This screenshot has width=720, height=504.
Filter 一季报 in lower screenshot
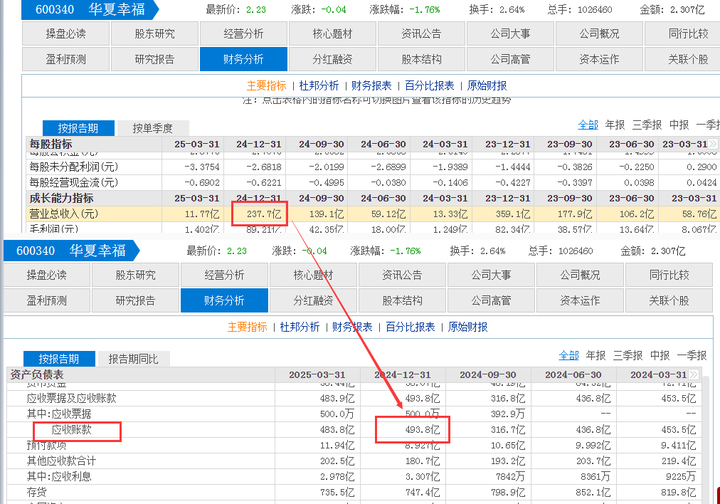tap(692, 355)
